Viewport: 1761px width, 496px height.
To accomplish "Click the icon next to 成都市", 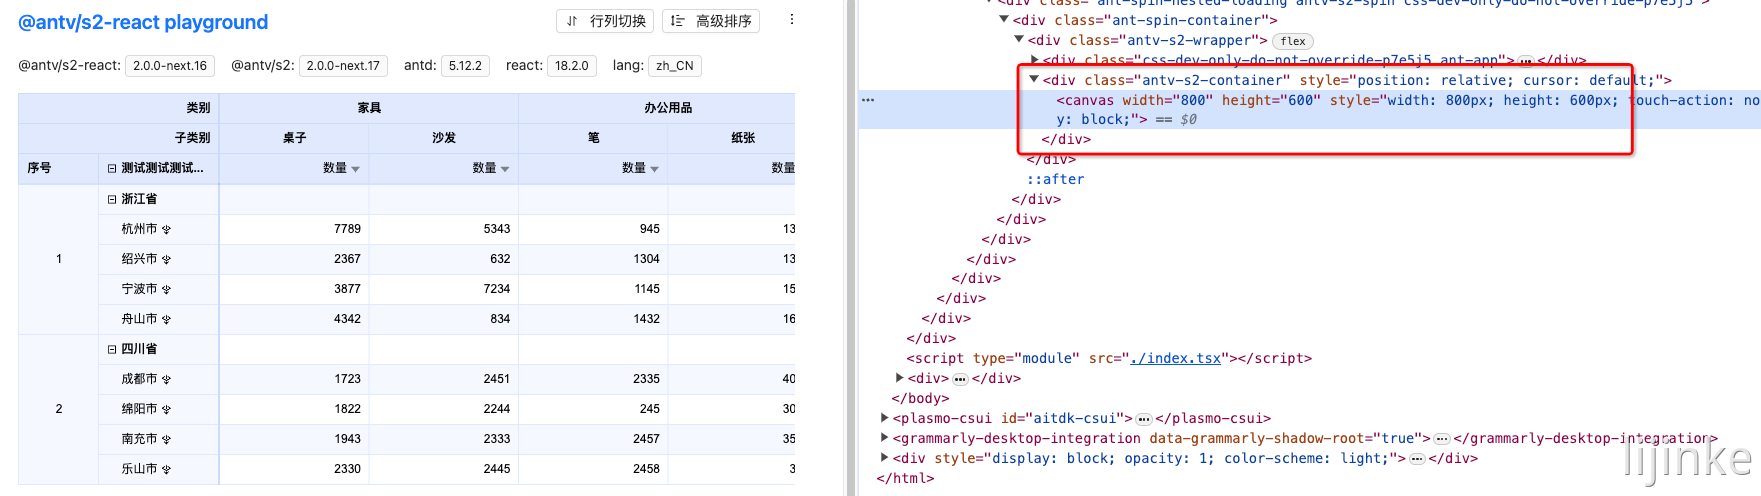I will coord(166,380).
